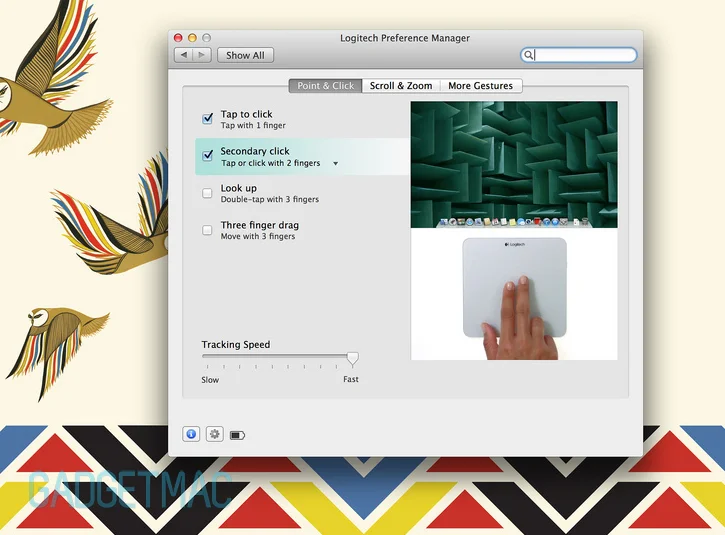
Task: Minimize the window with yellow button
Action: 192,37
